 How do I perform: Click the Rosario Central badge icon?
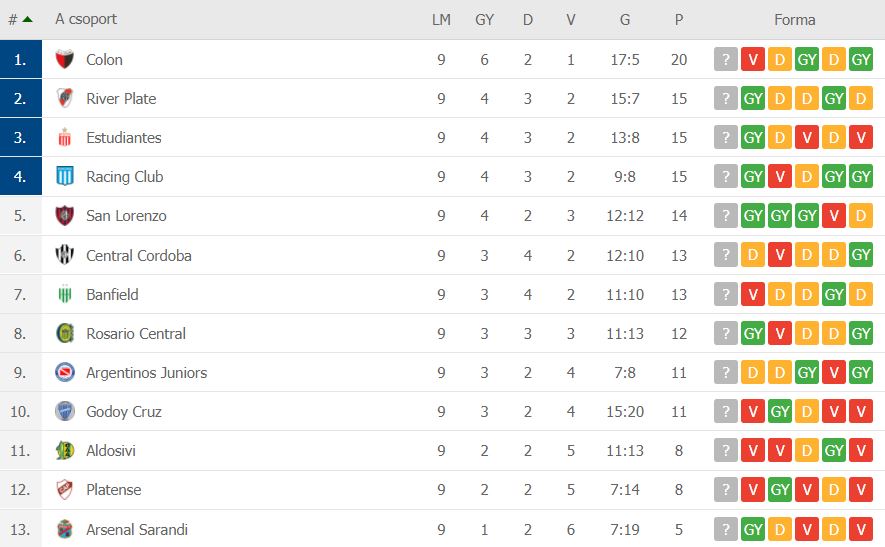tap(65, 334)
